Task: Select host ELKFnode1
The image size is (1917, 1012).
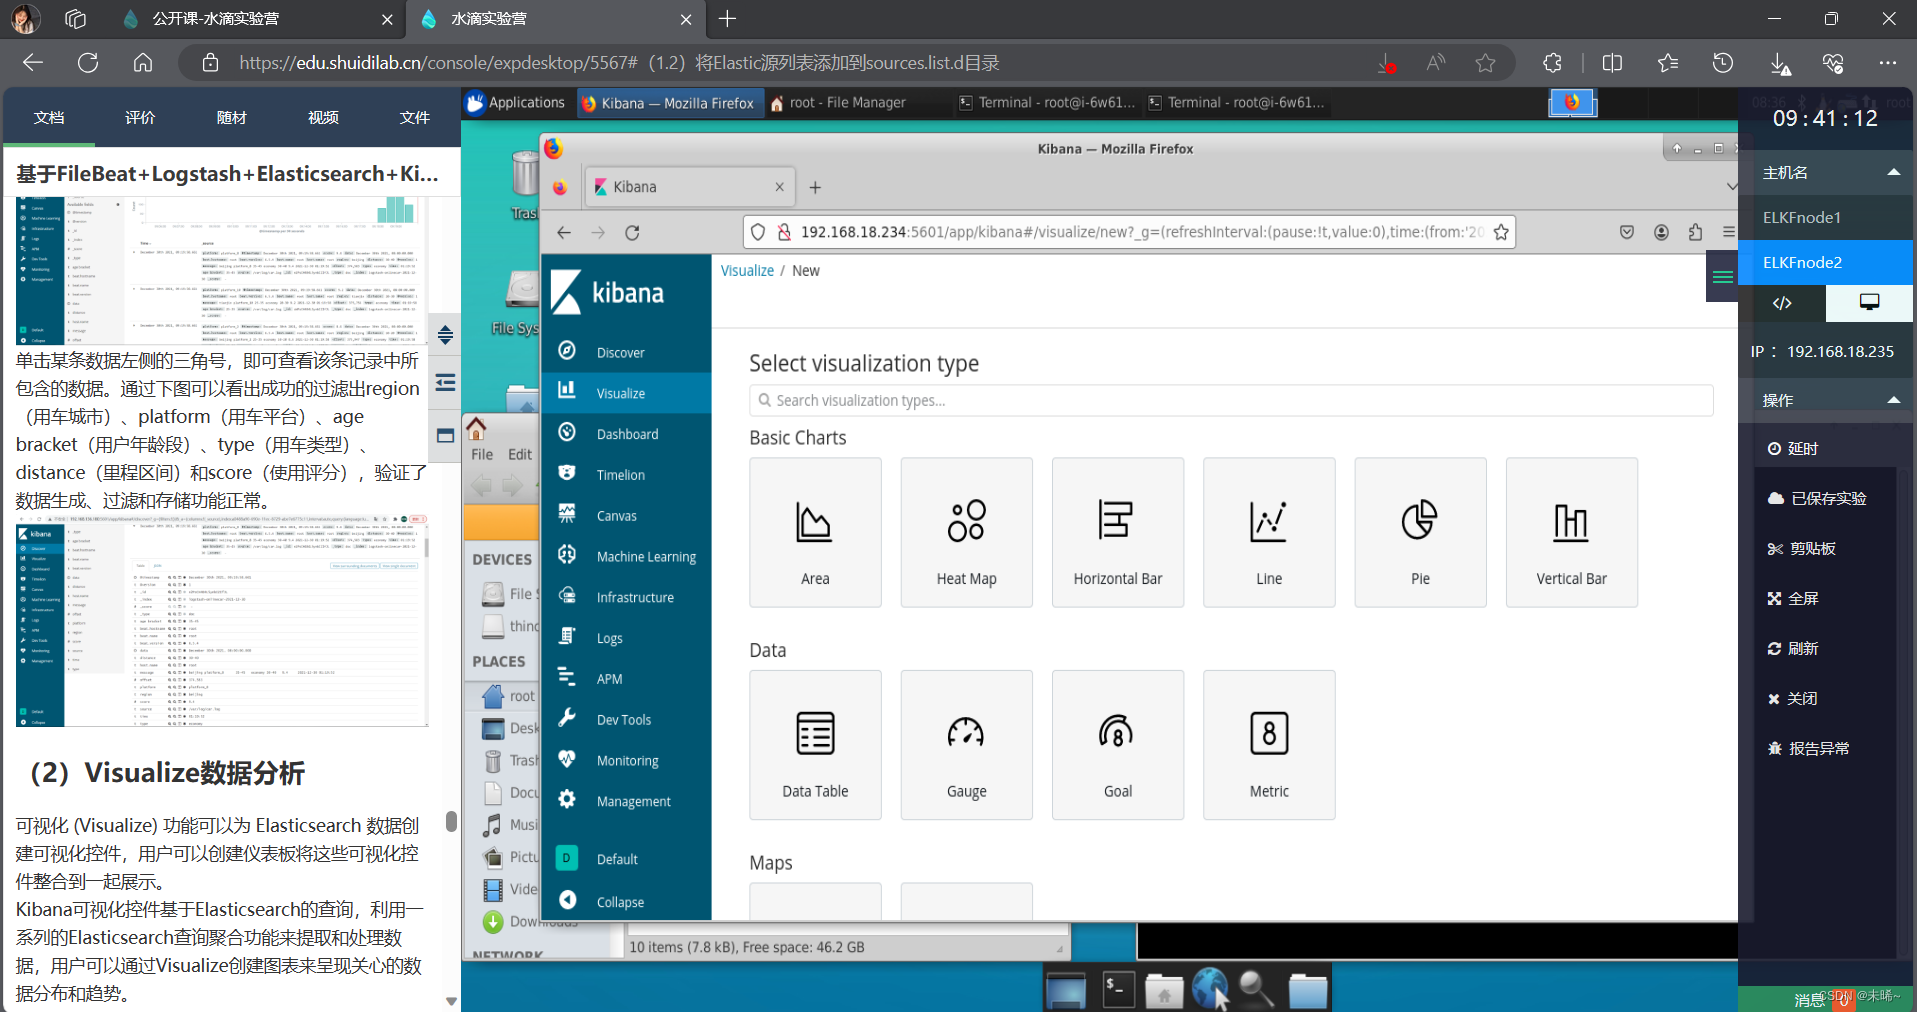Action: pos(1826,217)
